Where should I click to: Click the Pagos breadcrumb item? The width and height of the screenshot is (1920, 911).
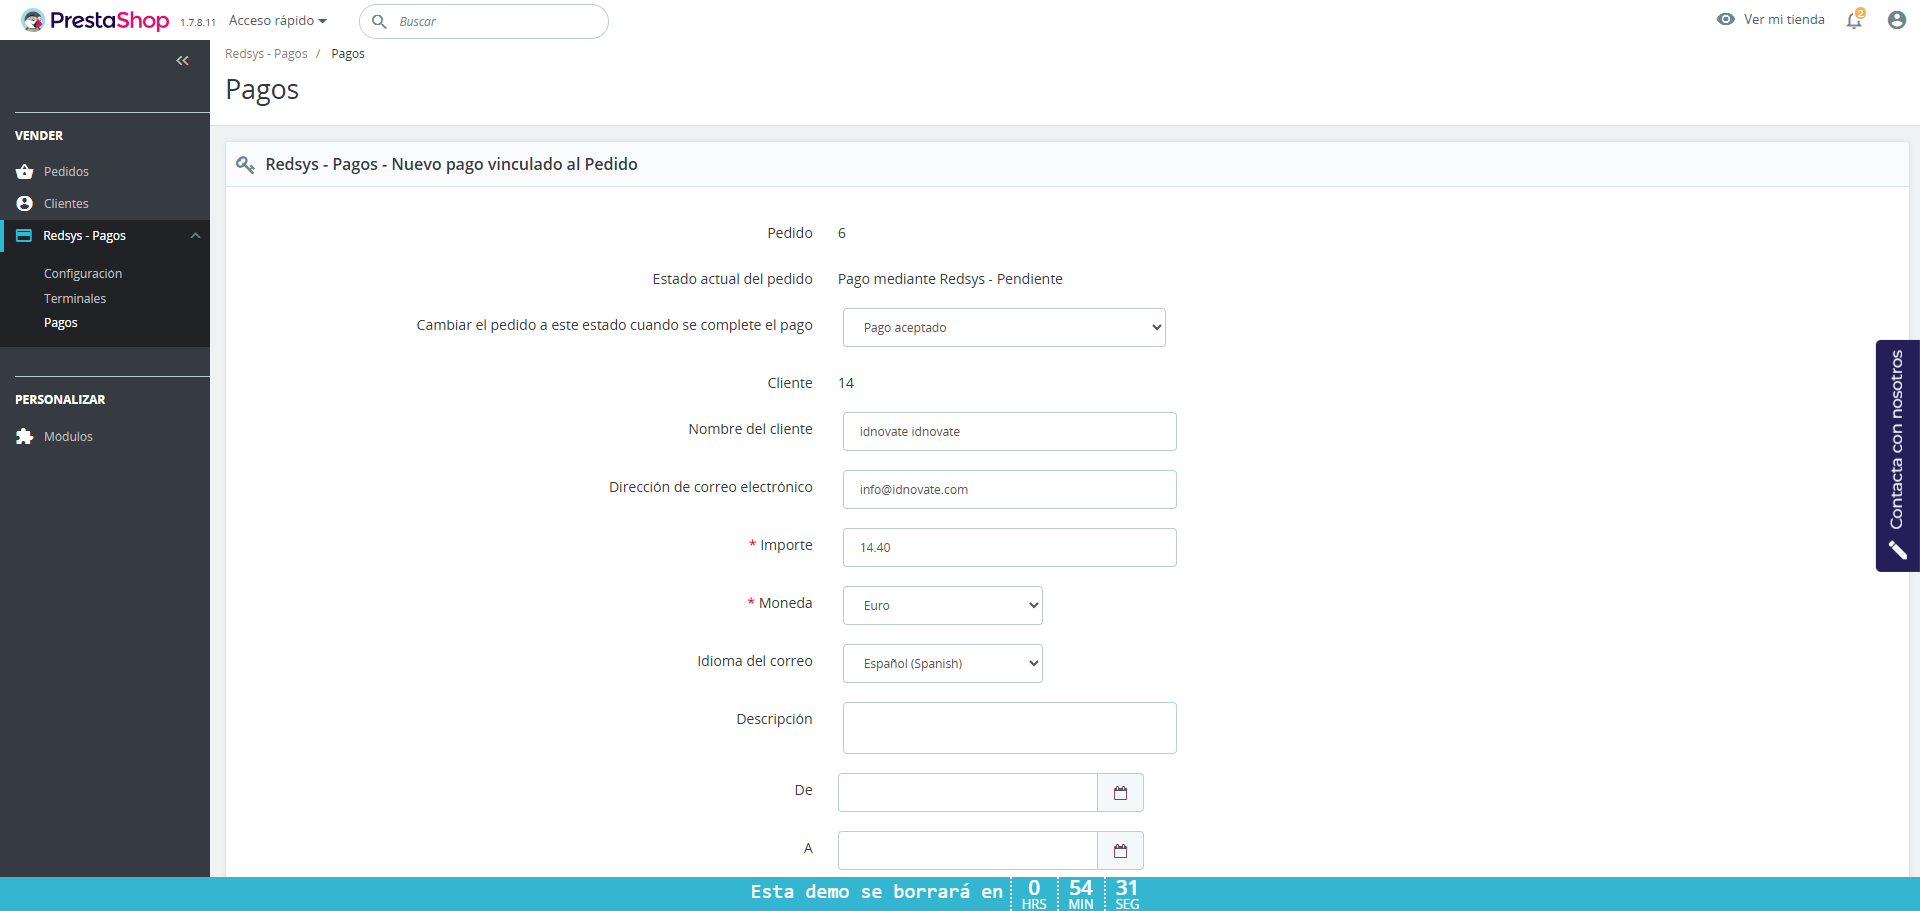pos(348,54)
